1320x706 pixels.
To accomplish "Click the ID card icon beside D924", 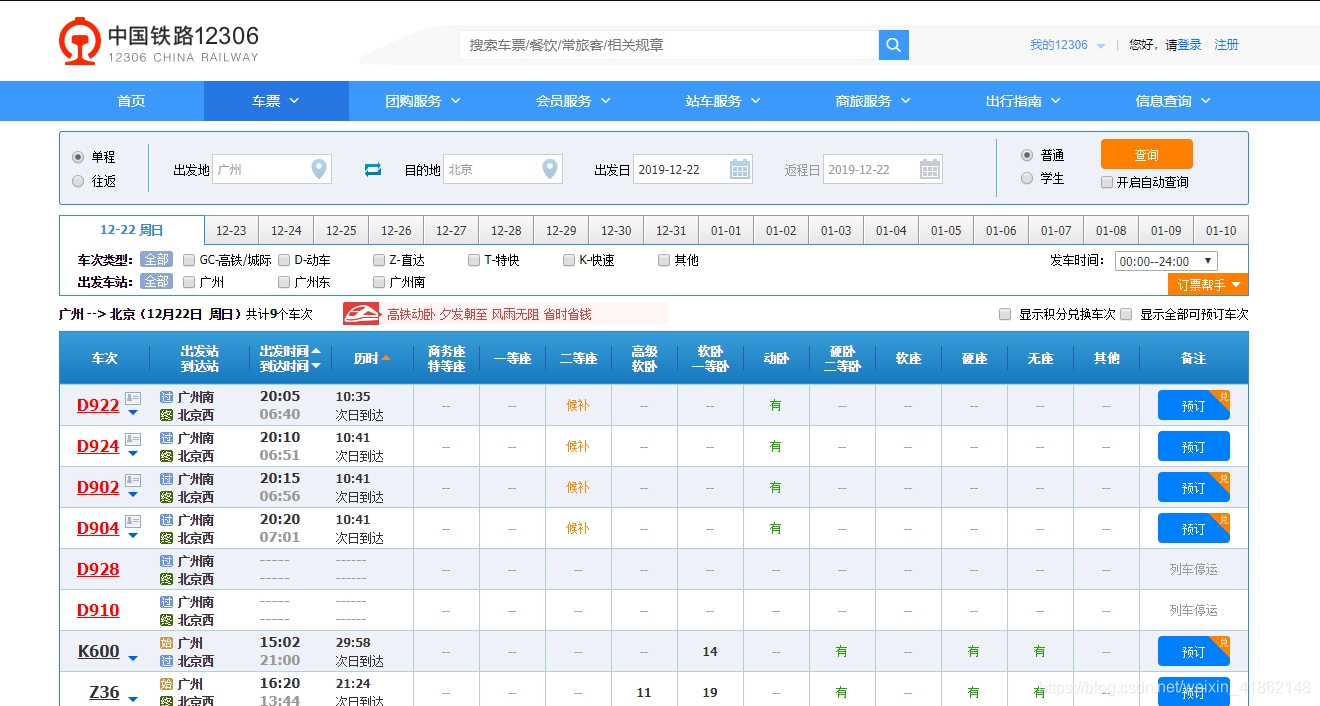I will pyautogui.click(x=133, y=439).
